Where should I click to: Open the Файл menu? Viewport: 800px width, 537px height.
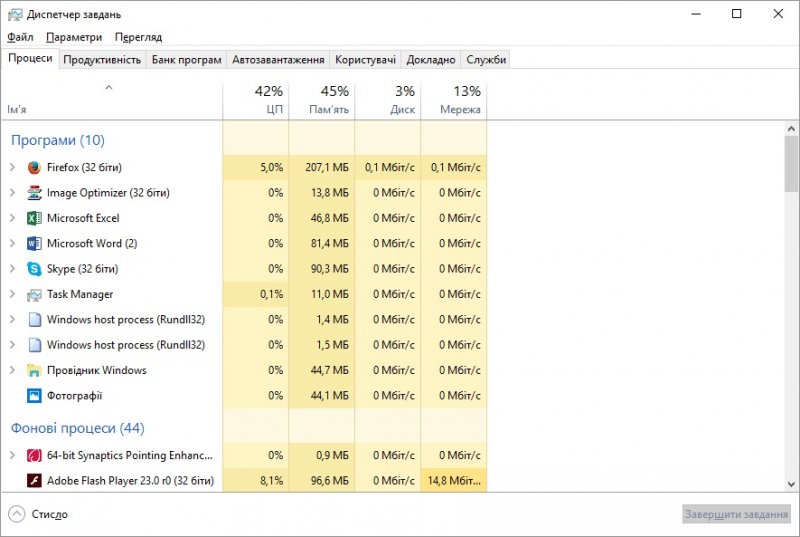[x=20, y=37]
